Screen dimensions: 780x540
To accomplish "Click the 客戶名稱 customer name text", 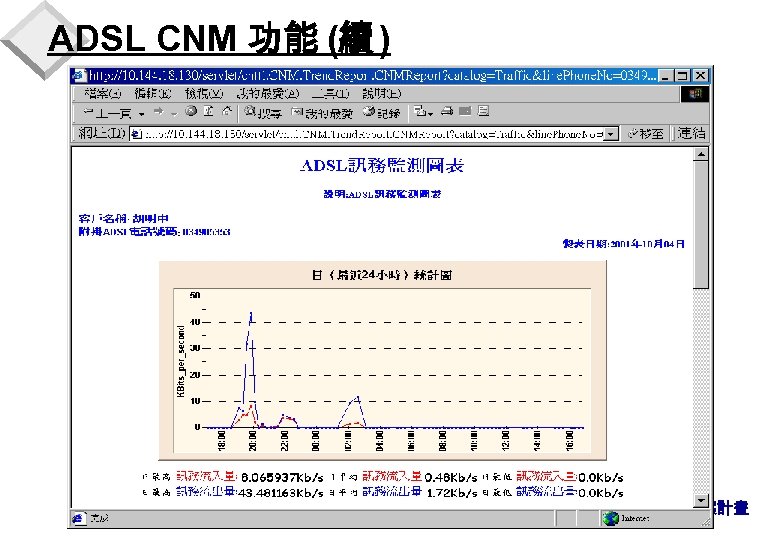I will pyautogui.click(x=124, y=218).
